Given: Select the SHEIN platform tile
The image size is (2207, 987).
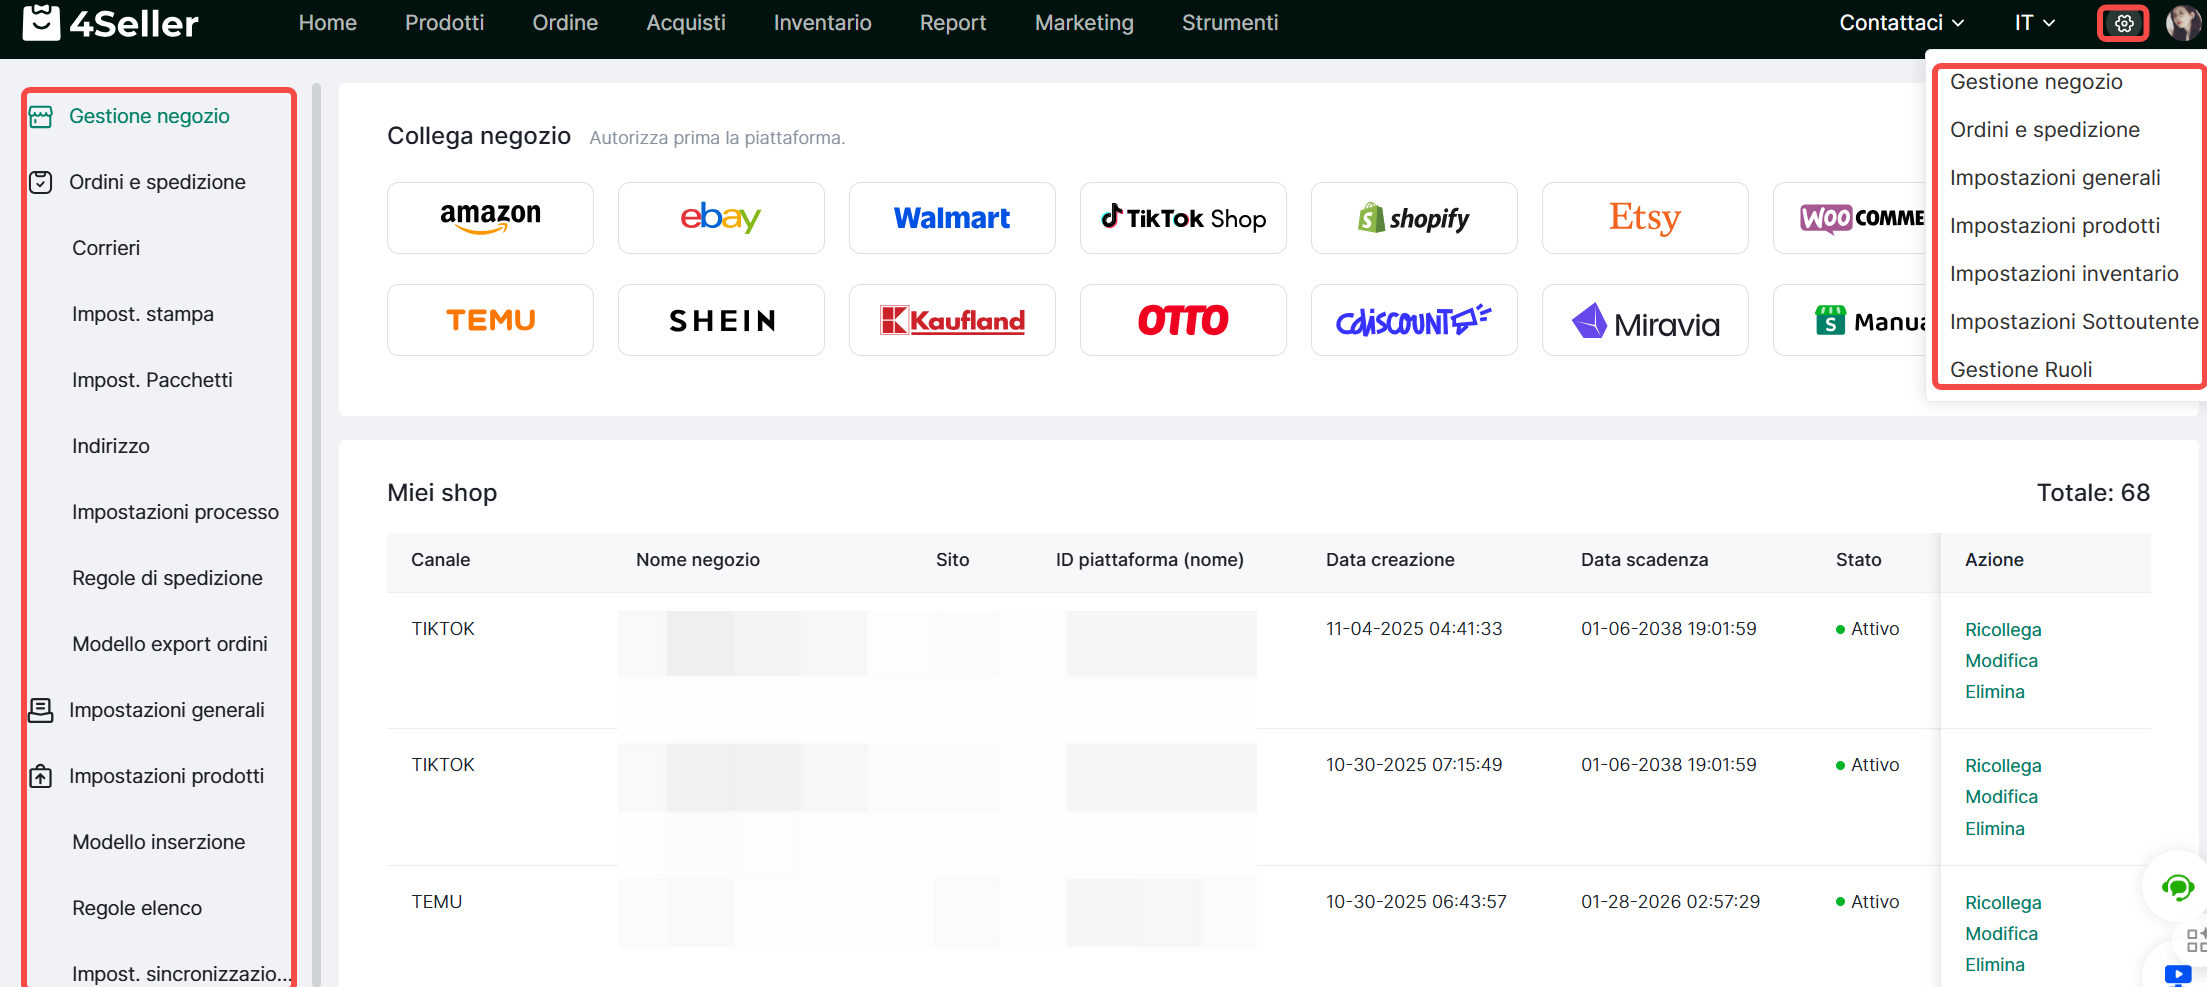Looking at the screenshot, I should pyautogui.click(x=721, y=320).
